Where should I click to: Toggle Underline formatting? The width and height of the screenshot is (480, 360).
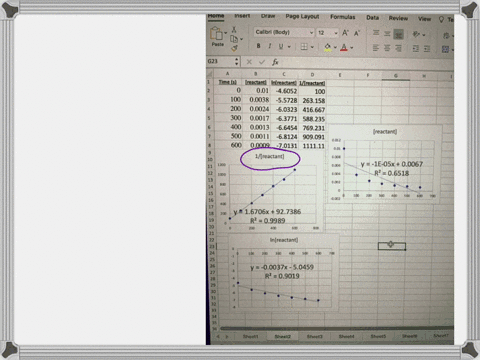click(281, 46)
